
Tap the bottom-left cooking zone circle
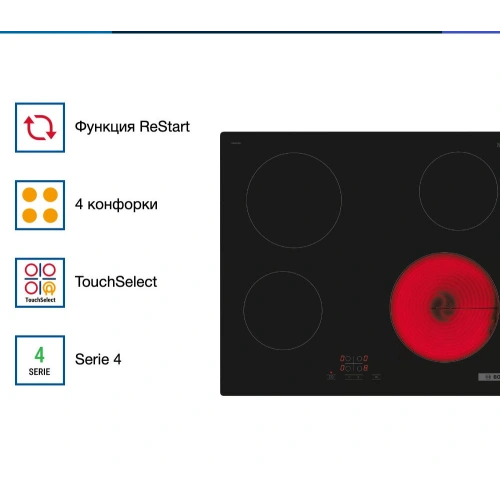283,310
